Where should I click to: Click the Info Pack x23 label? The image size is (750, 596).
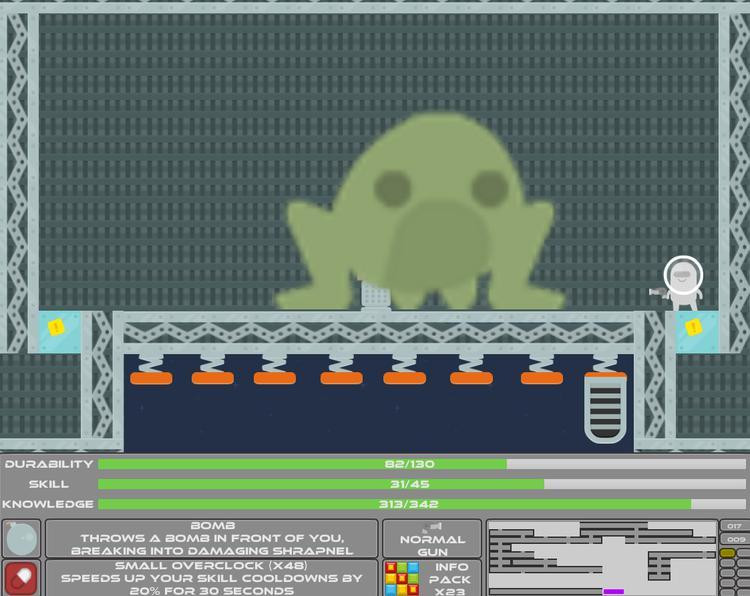click(450, 579)
